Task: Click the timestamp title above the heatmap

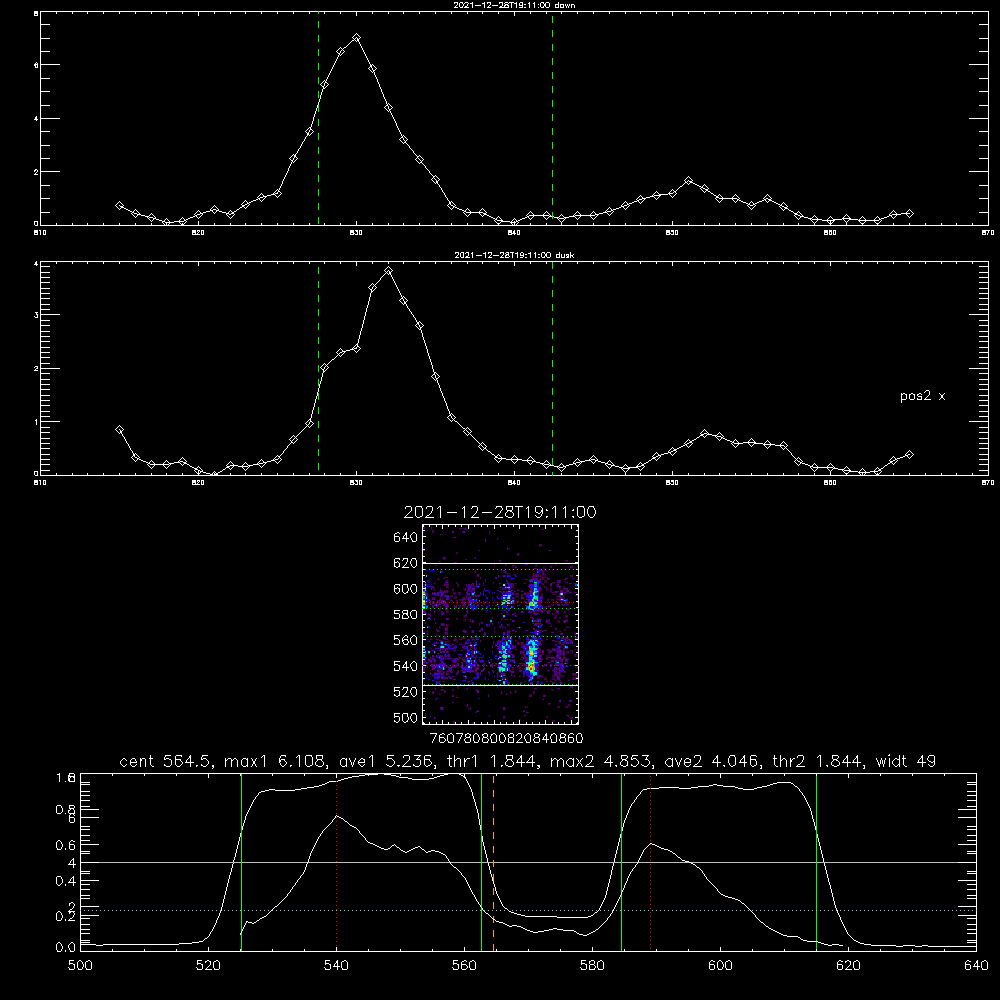Action: click(500, 512)
